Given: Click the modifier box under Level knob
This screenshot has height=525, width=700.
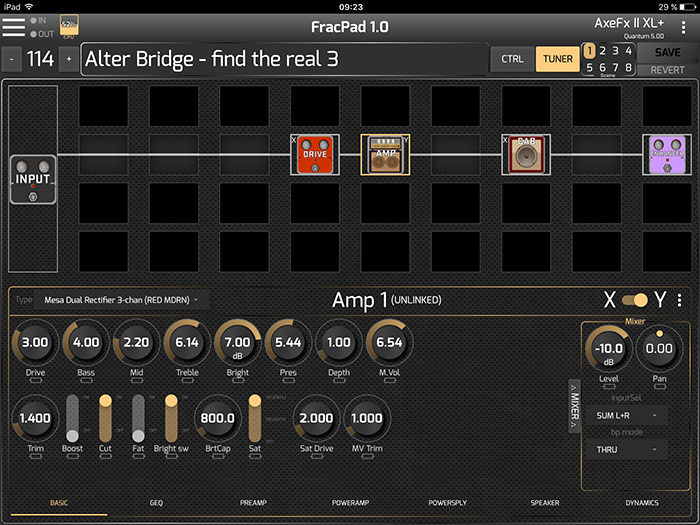Looking at the screenshot, I should (609, 387).
